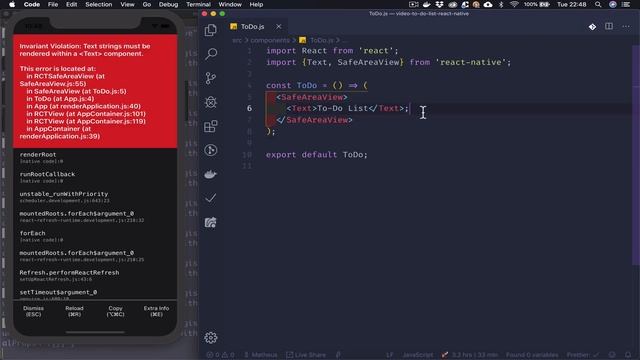Click the feedback smiley in status bar
The width and height of the screenshot is (640, 360).
611,355
